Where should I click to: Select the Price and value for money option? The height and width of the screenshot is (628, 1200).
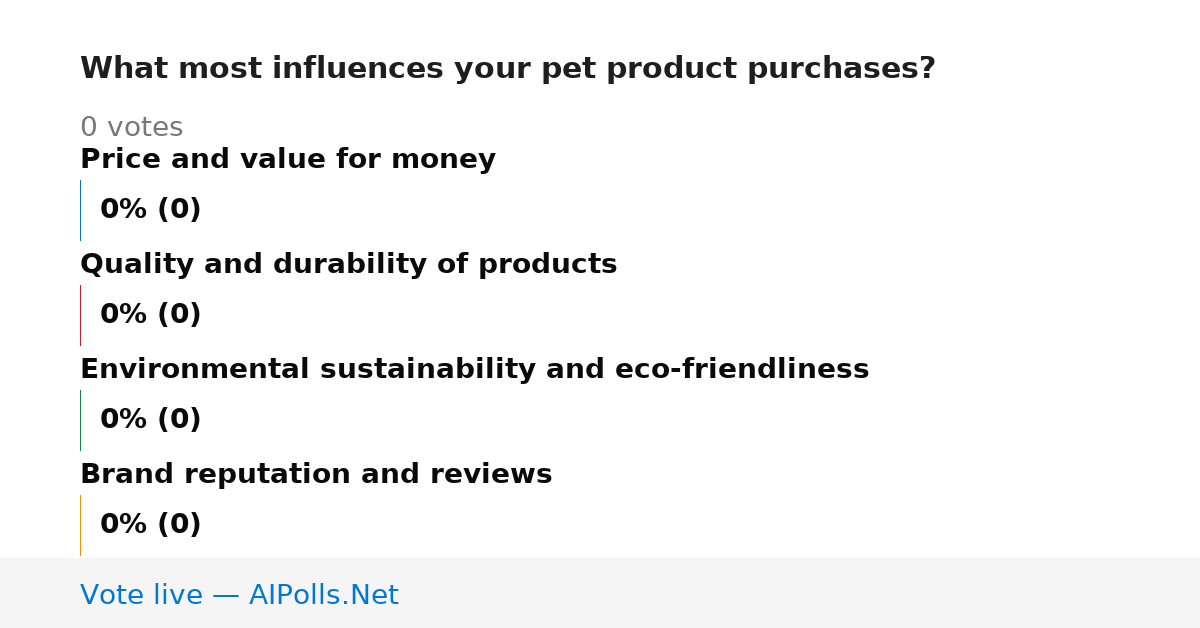288,160
